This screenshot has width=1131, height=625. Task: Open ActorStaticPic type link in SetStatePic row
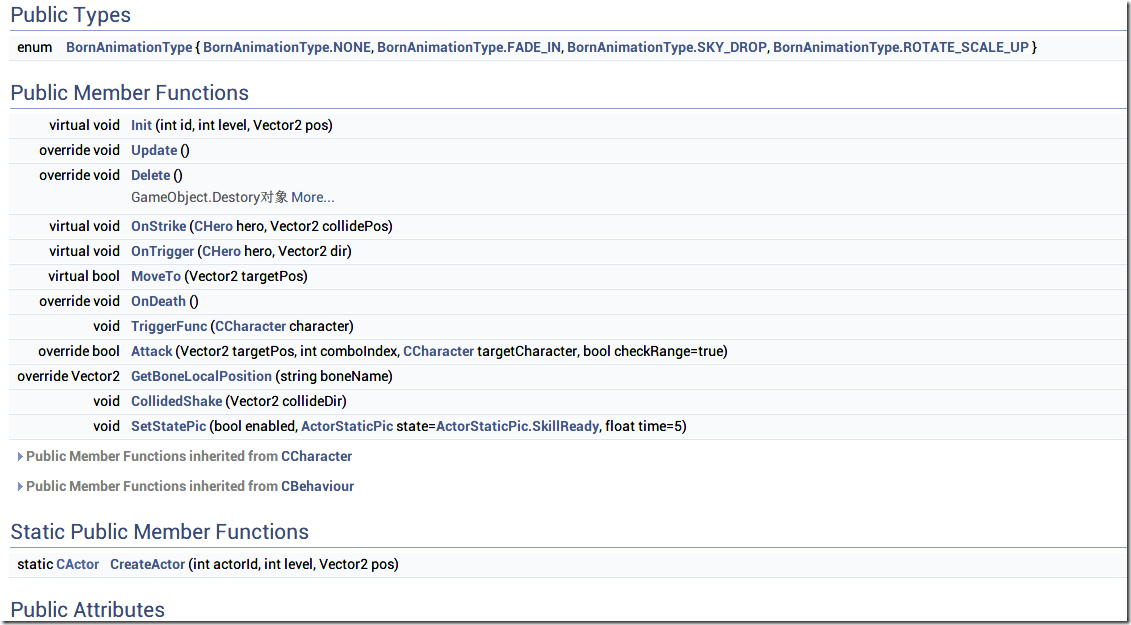347,427
